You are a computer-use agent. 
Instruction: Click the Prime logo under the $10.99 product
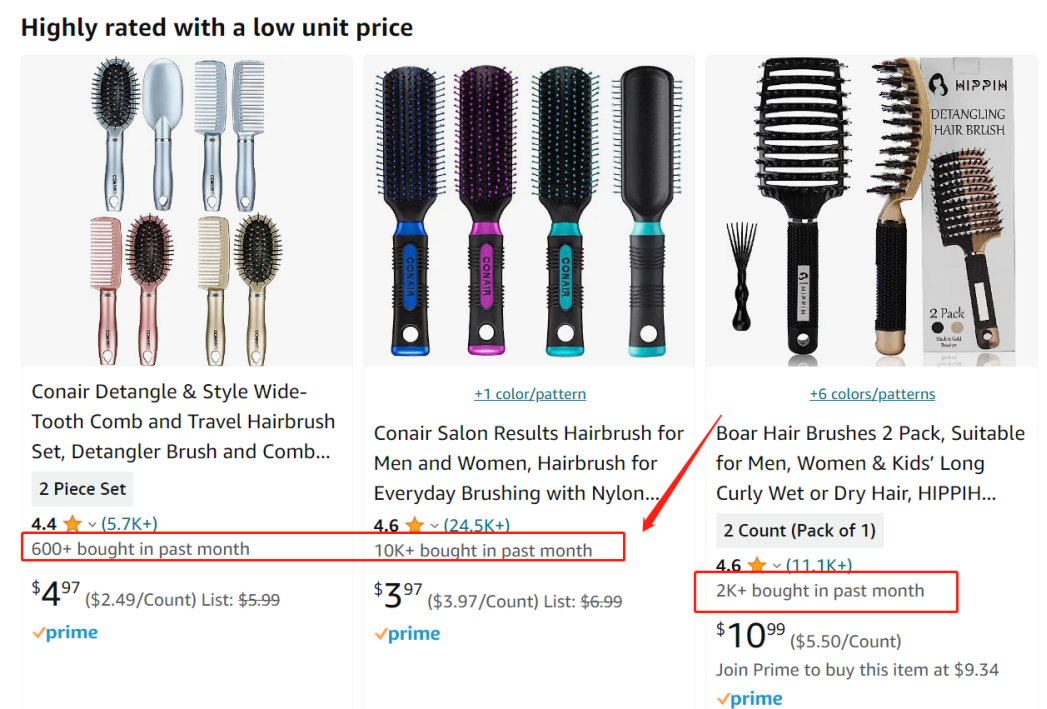749,698
